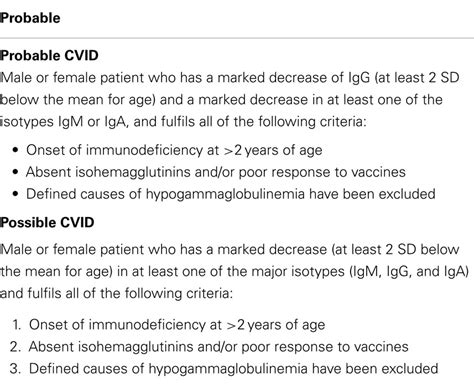The image size is (474, 388).
Task: Click numbered item 1 'Onset of immunodeficiency'
Action: coord(177,325)
